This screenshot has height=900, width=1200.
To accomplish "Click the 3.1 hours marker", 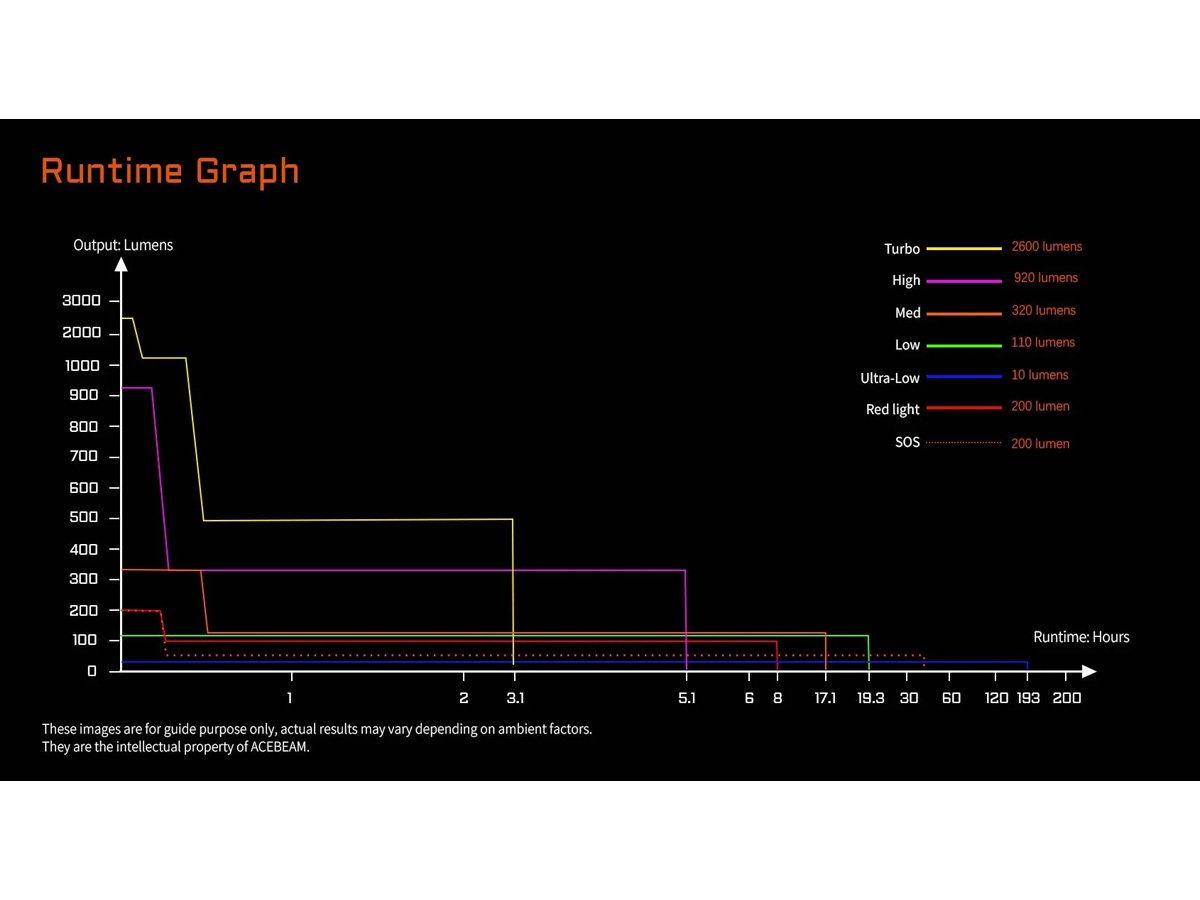I will point(514,698).
